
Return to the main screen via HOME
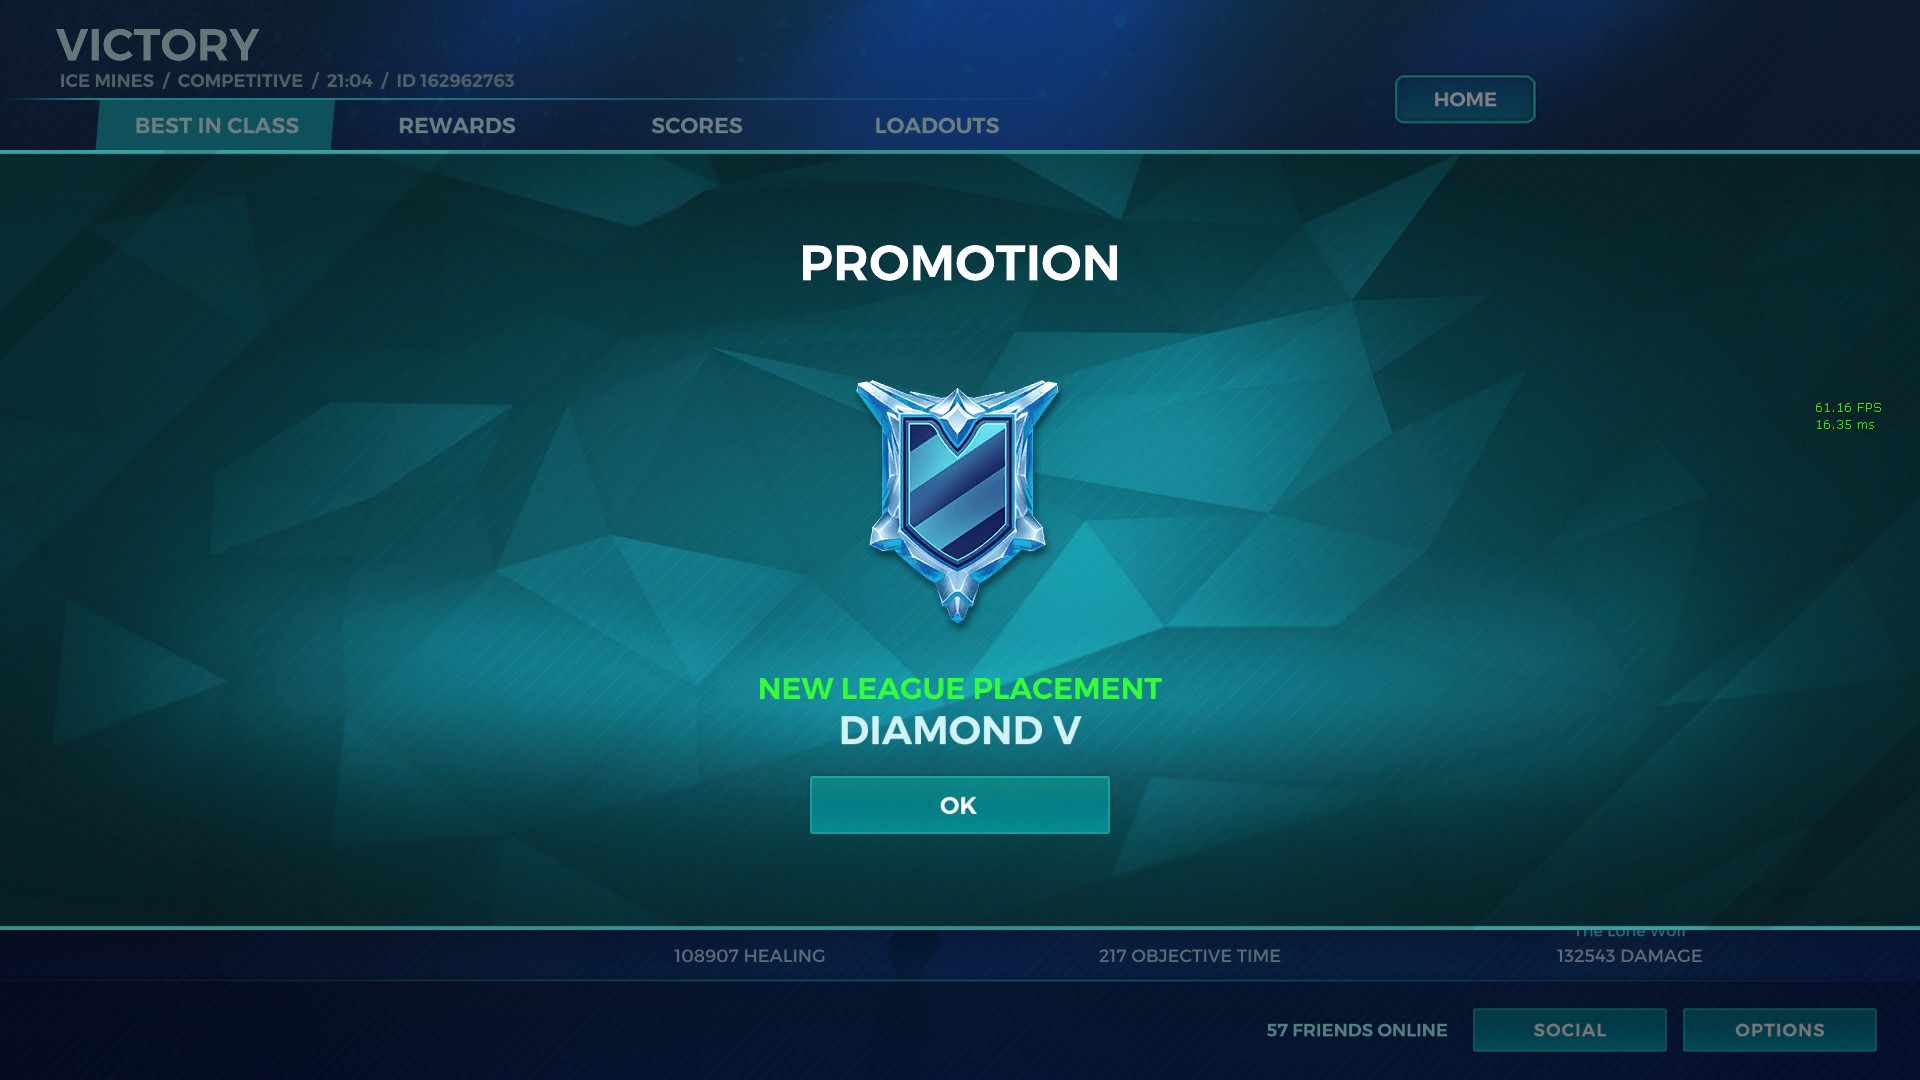click(x=1464, y=99)
